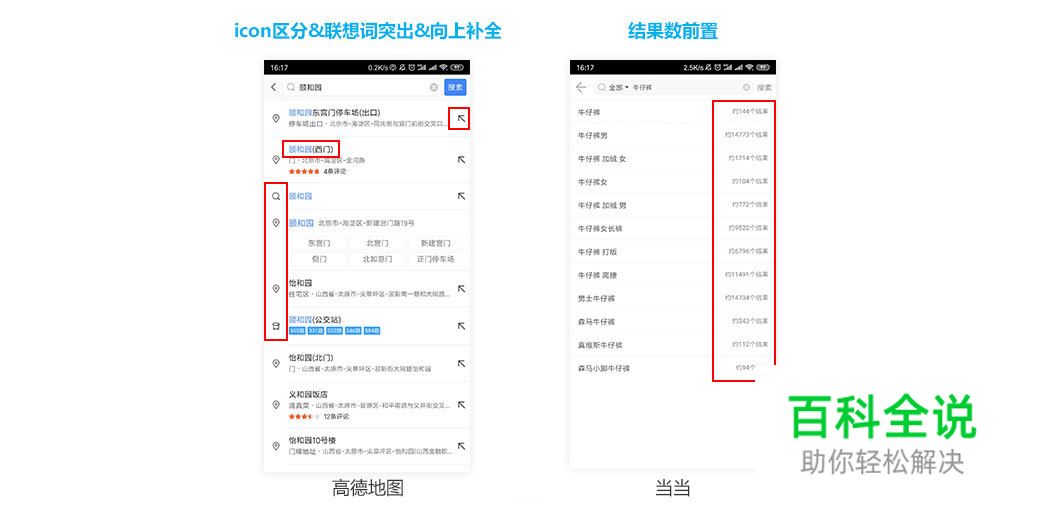Click the five-star rating under 颐和园(西门)

pos(304,171)
